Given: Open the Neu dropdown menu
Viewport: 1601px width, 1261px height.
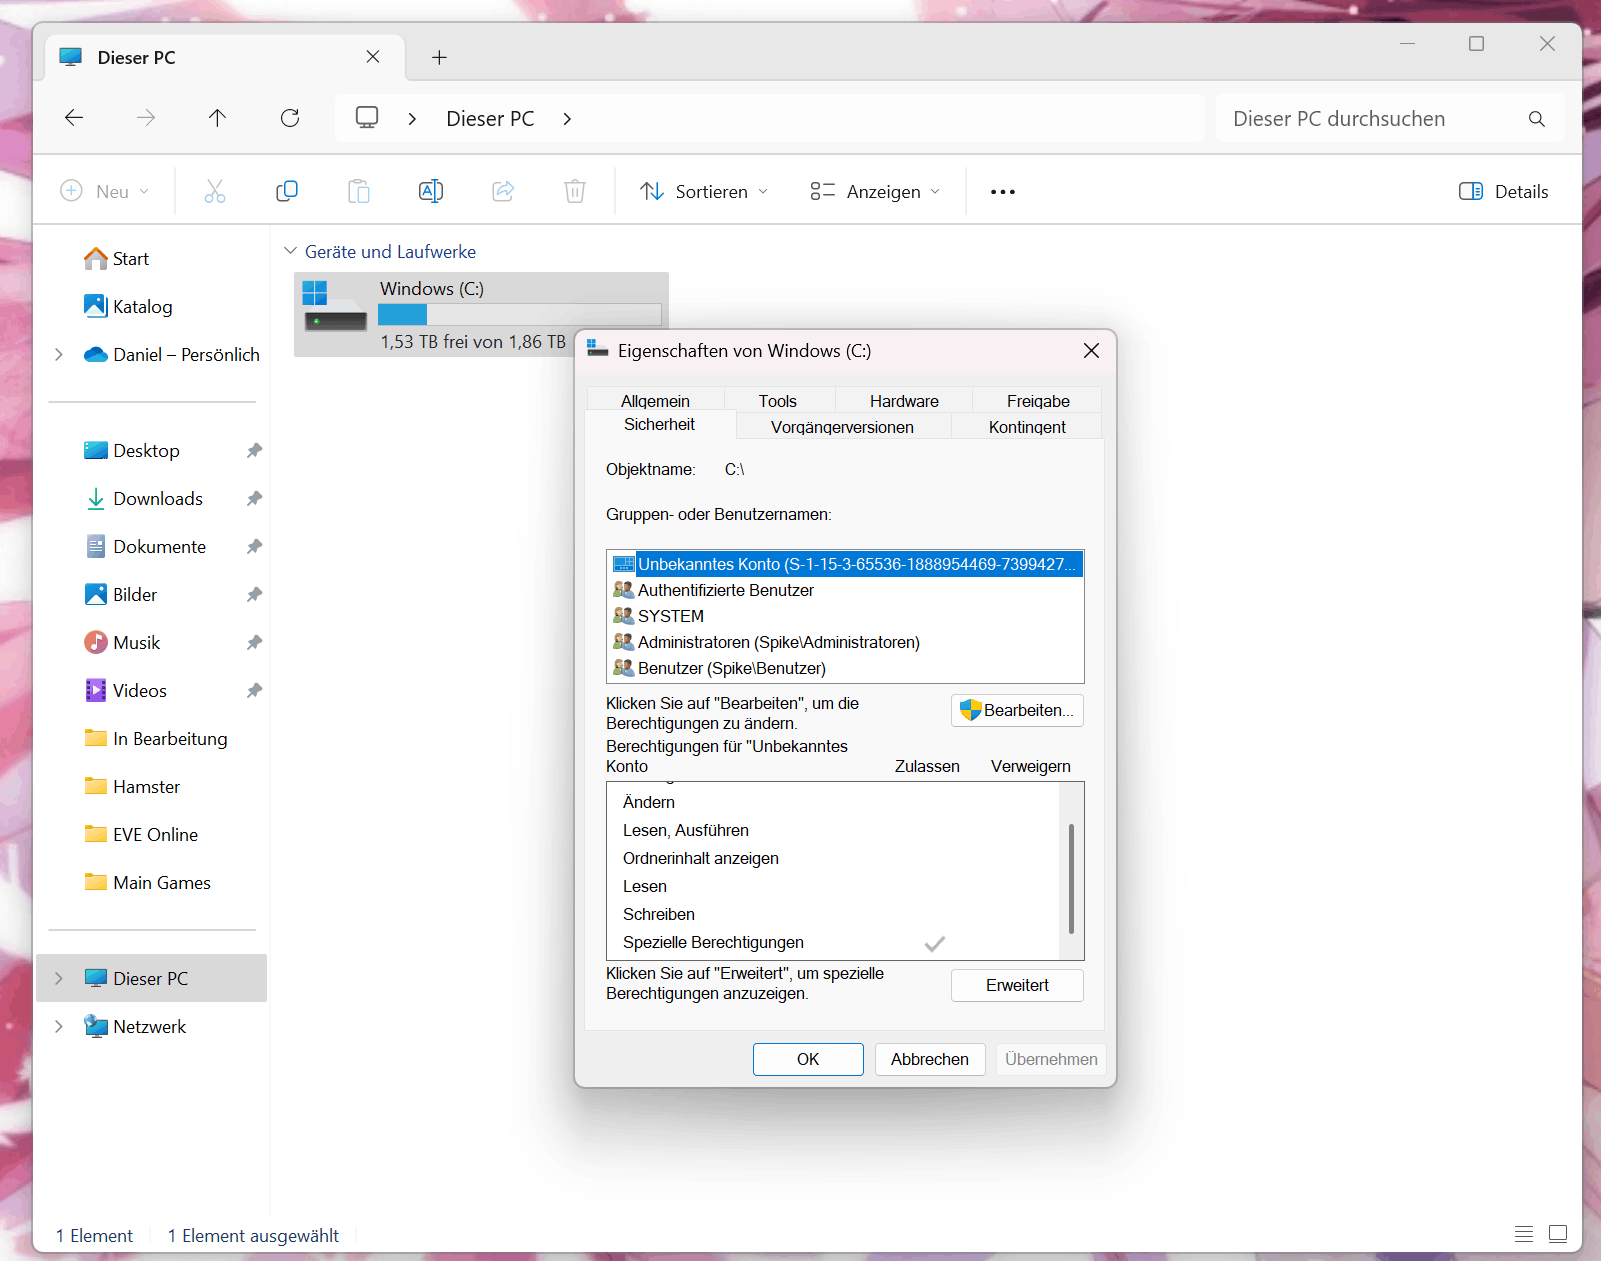Looking at the screenshot, I should click(105, 191).
